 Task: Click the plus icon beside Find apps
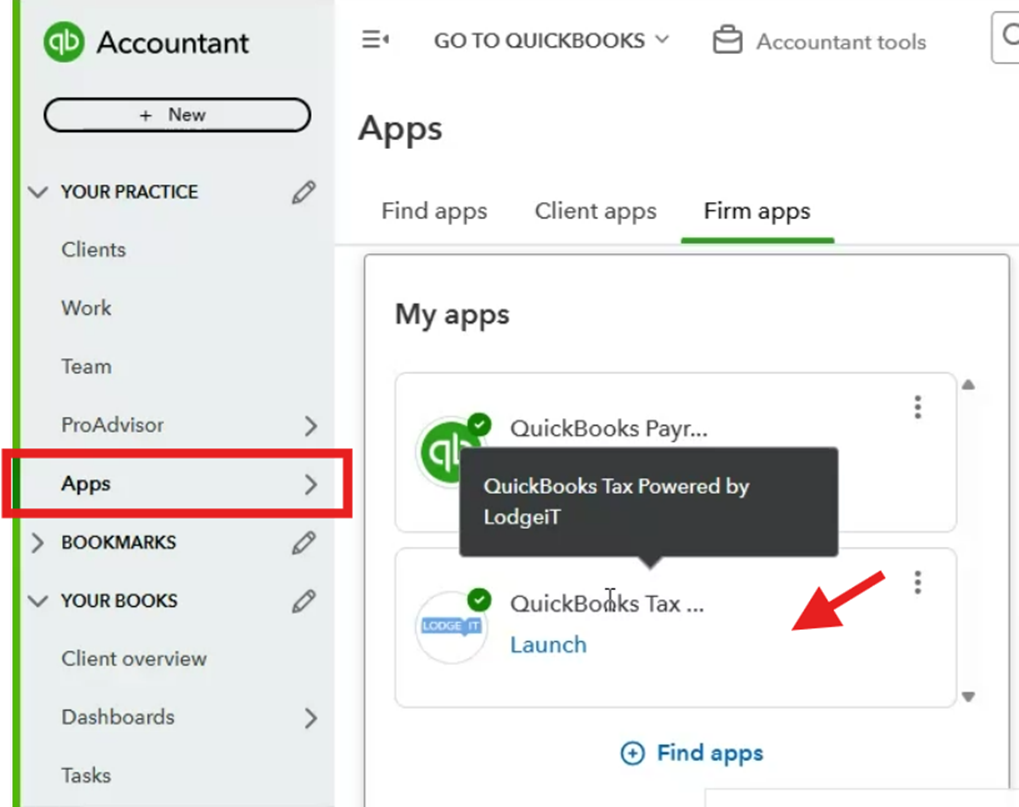[x=632, y=753]
